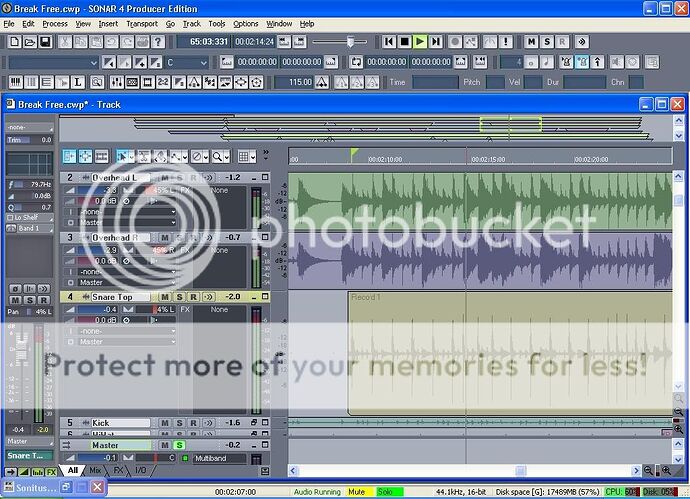This screenshot has width=690, height=499.
Task: Toggle global Solo S button in transport toolbar
Action: click(x=547, y=42)
